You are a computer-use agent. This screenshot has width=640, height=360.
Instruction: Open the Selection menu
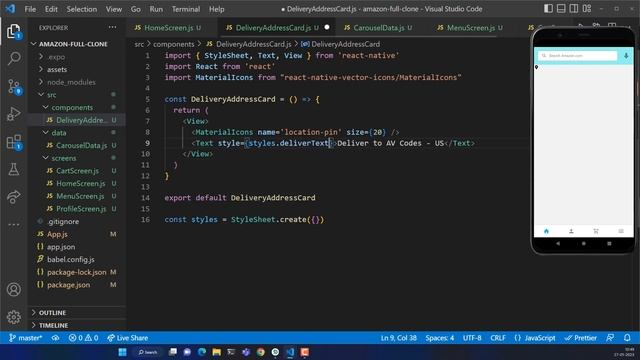(82, 9)
